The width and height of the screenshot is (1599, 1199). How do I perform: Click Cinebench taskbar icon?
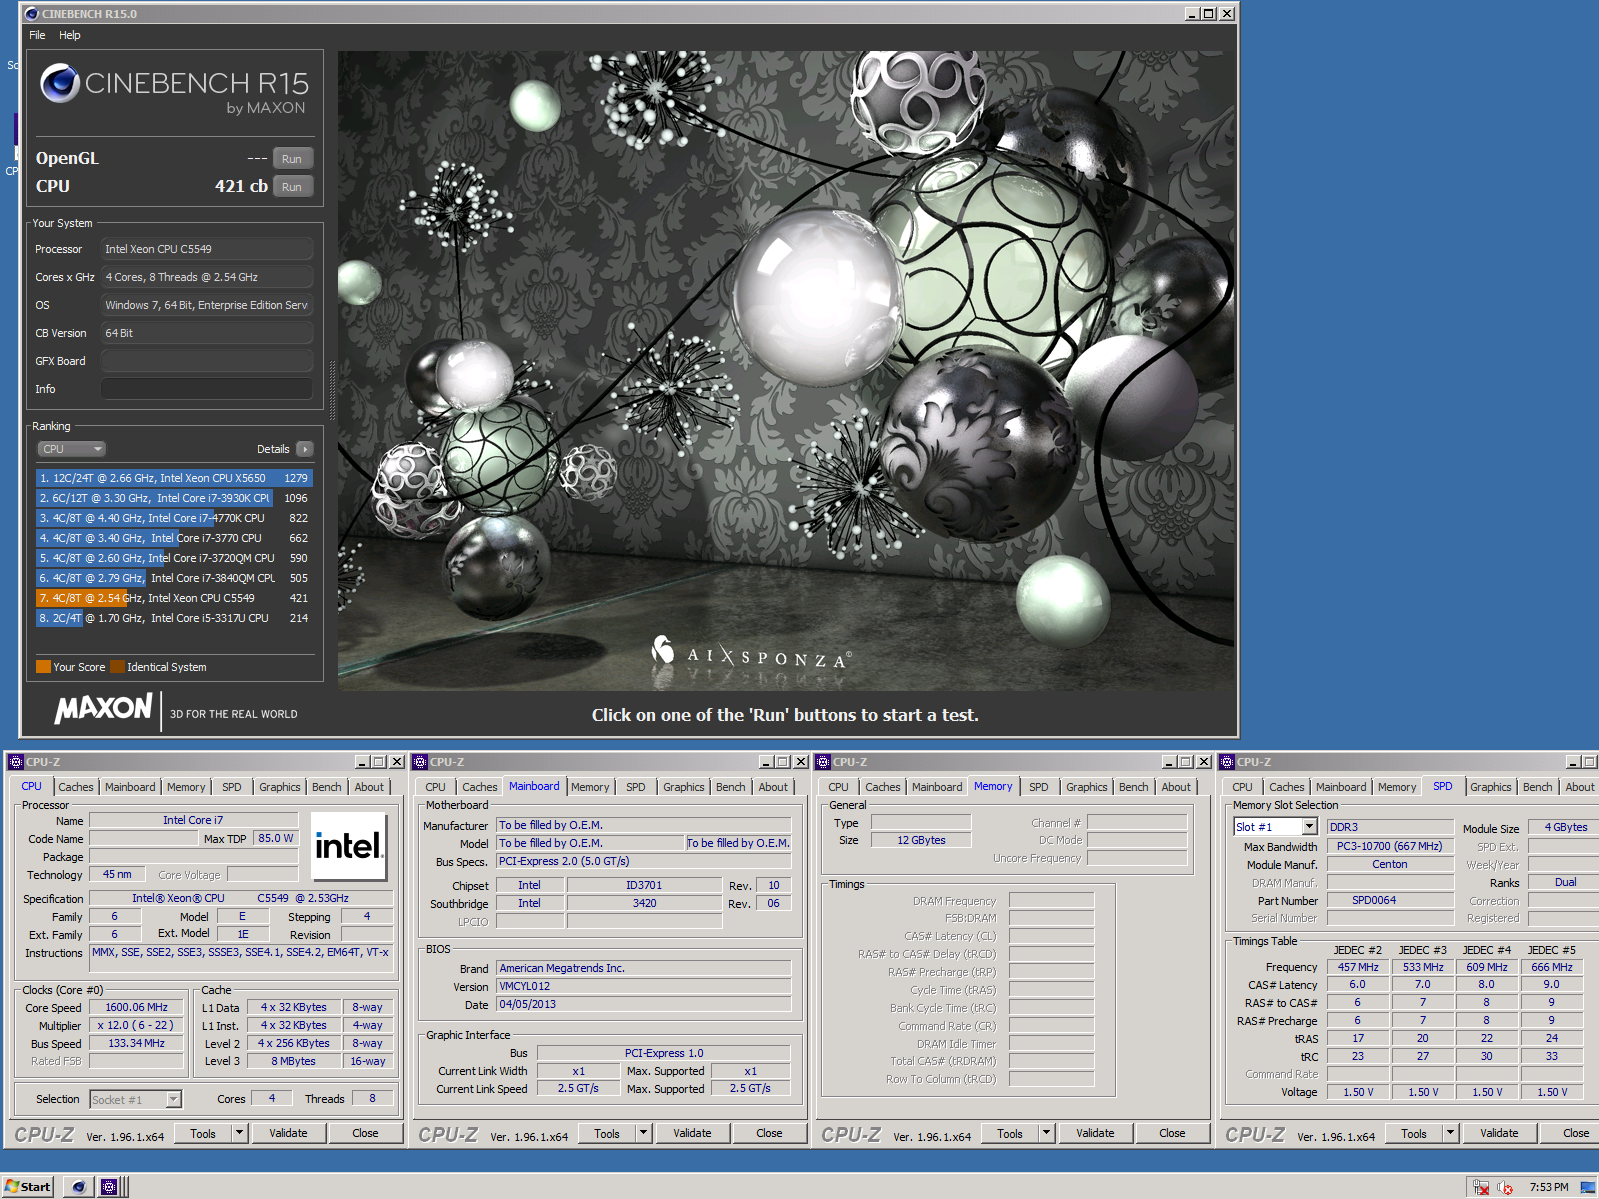pos(79,1187)
